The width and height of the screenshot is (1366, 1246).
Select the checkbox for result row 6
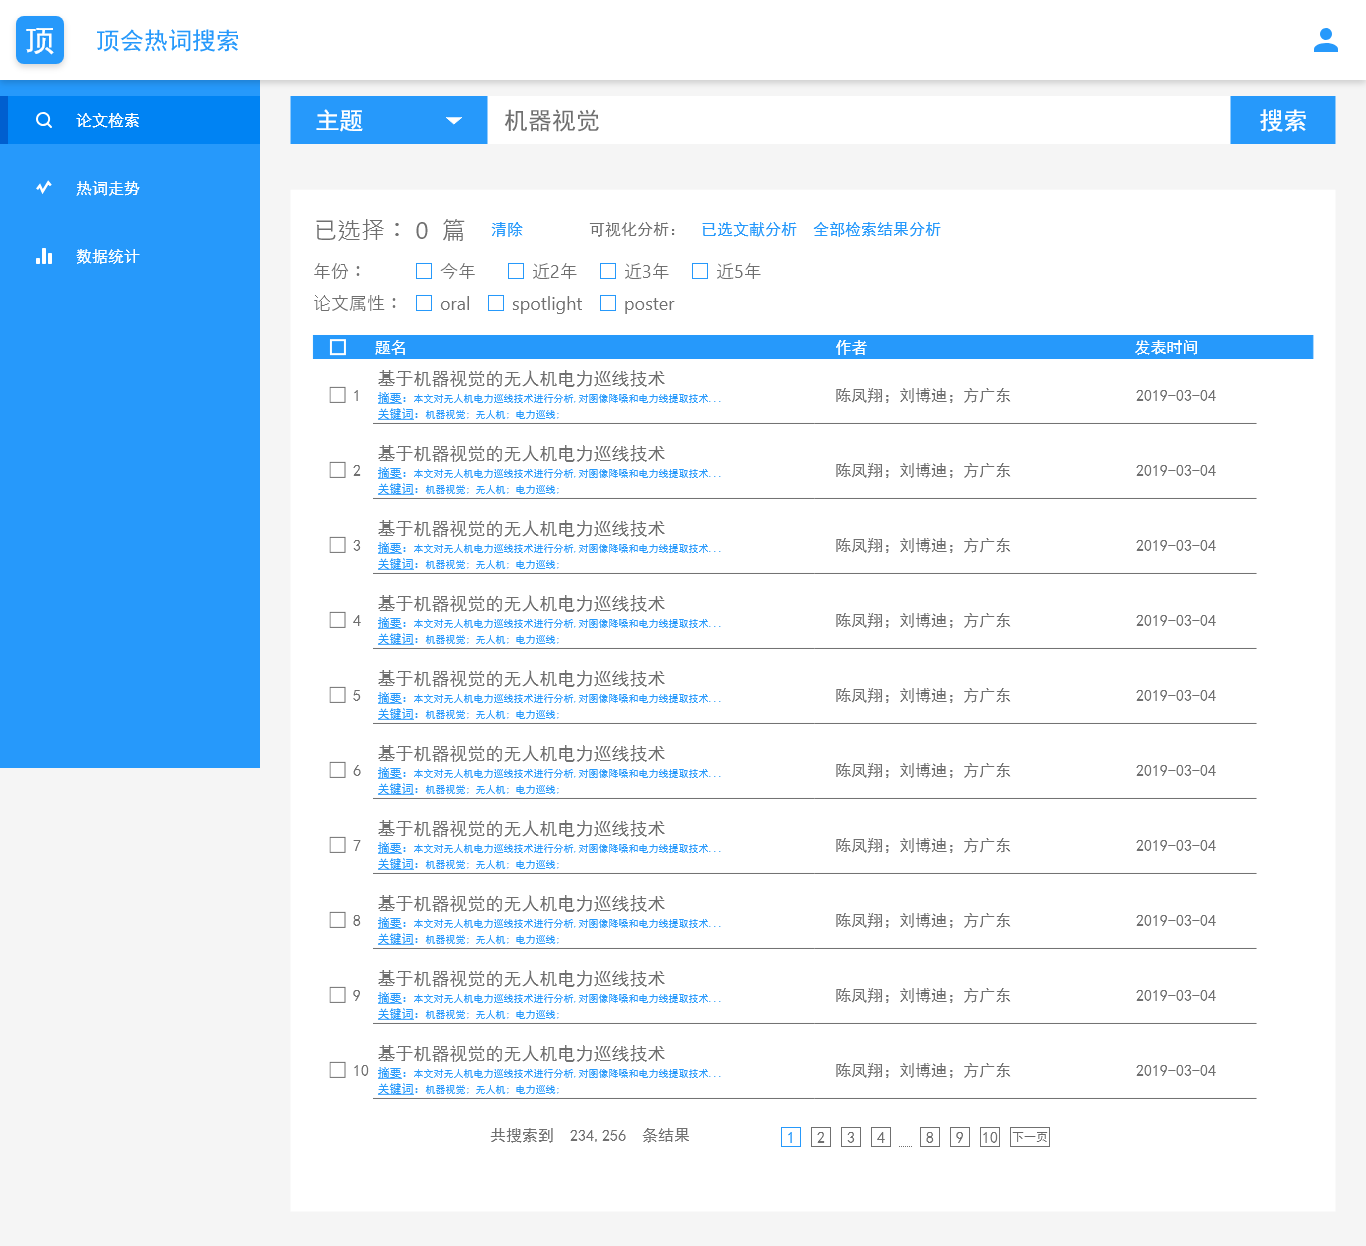click(x=338, y=770)
